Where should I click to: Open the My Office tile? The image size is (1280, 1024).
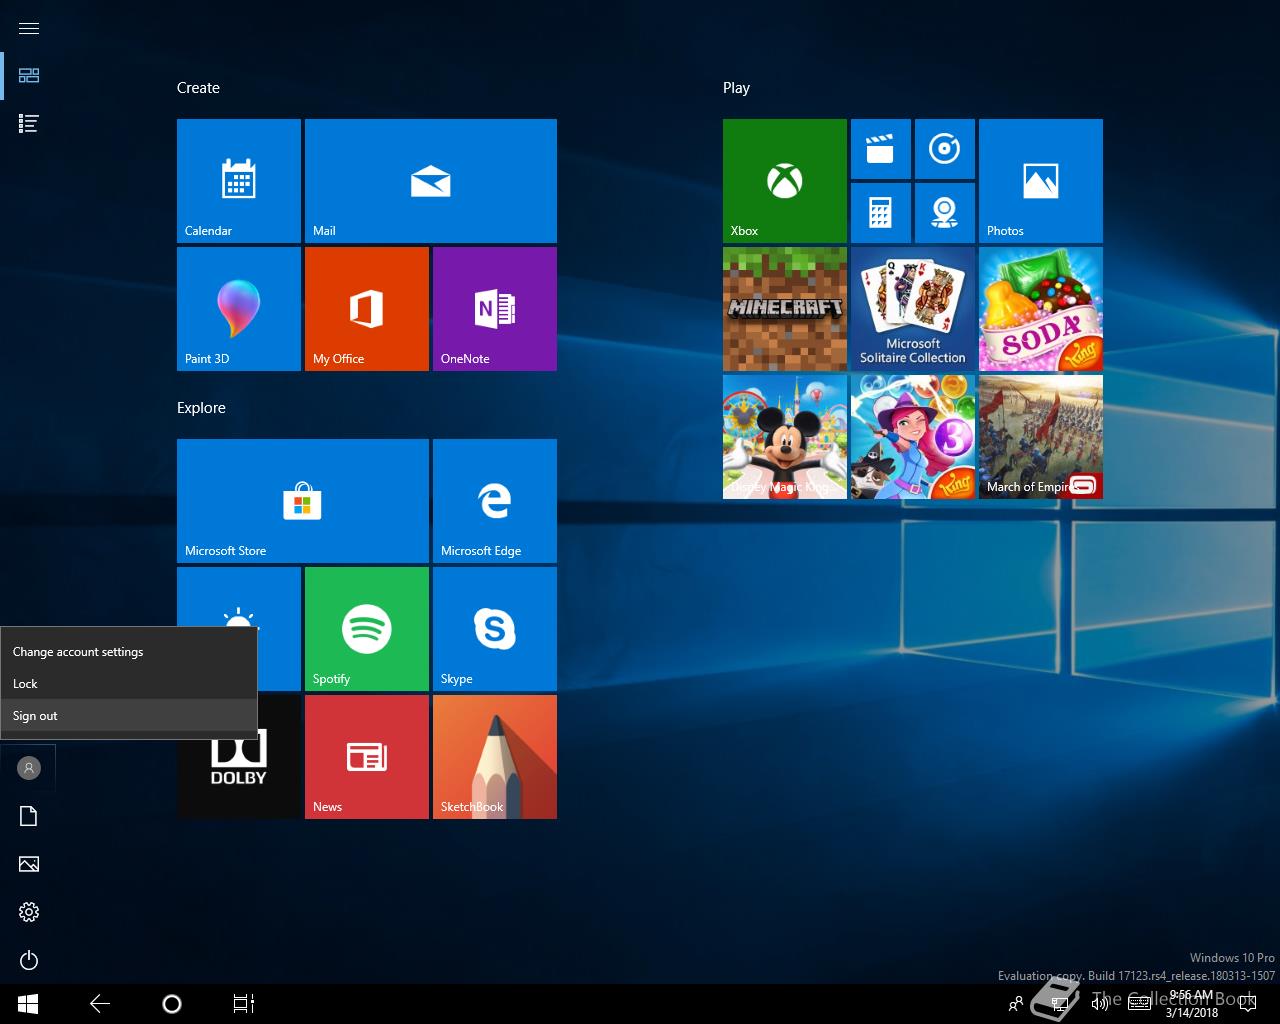point(367,309)
